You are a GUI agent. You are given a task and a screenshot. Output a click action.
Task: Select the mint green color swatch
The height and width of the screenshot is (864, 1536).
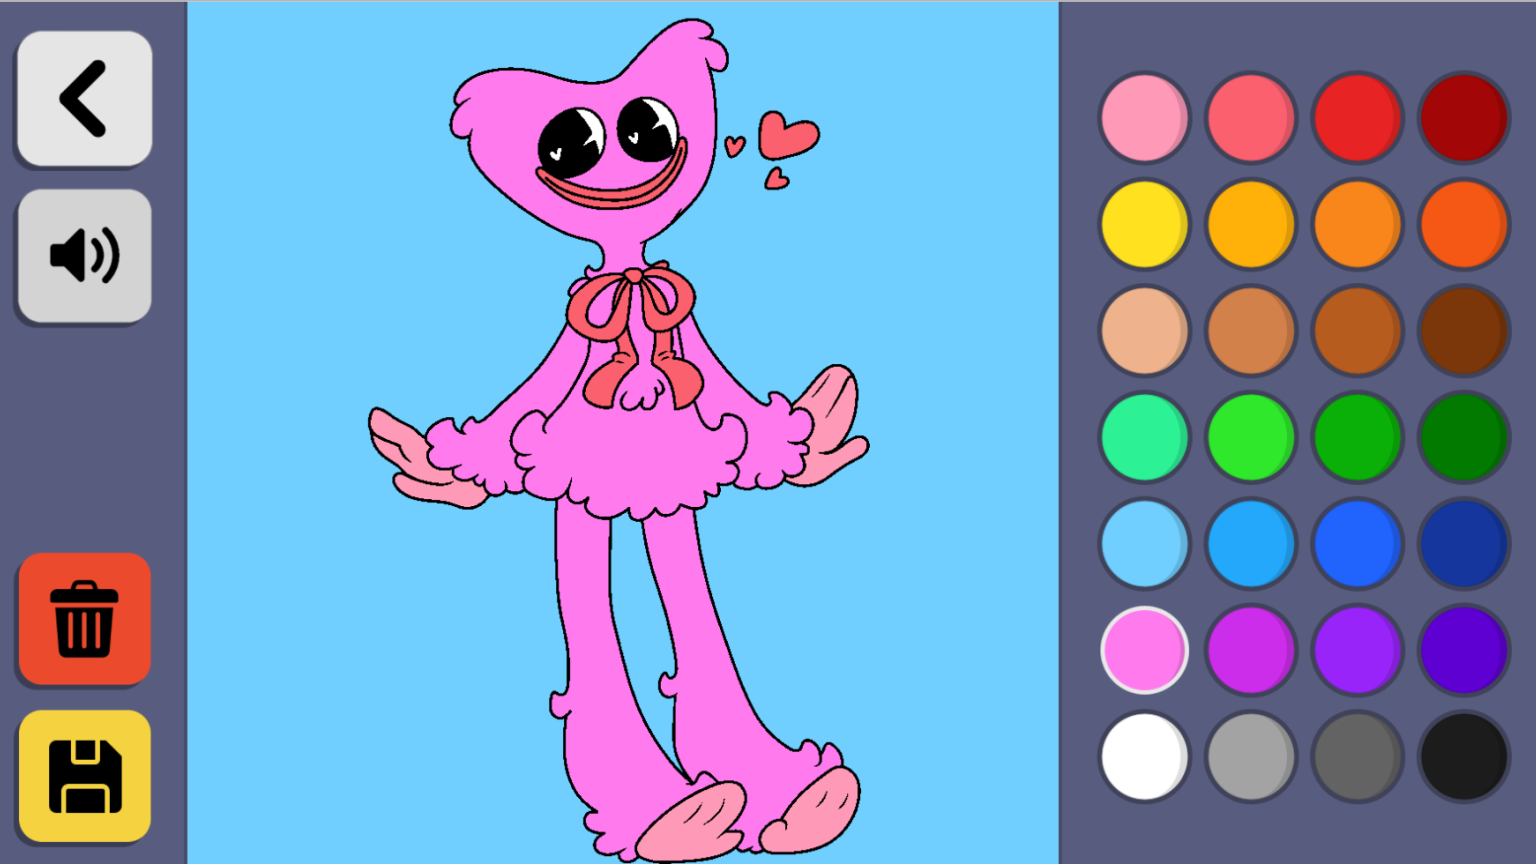(1144, 438)
